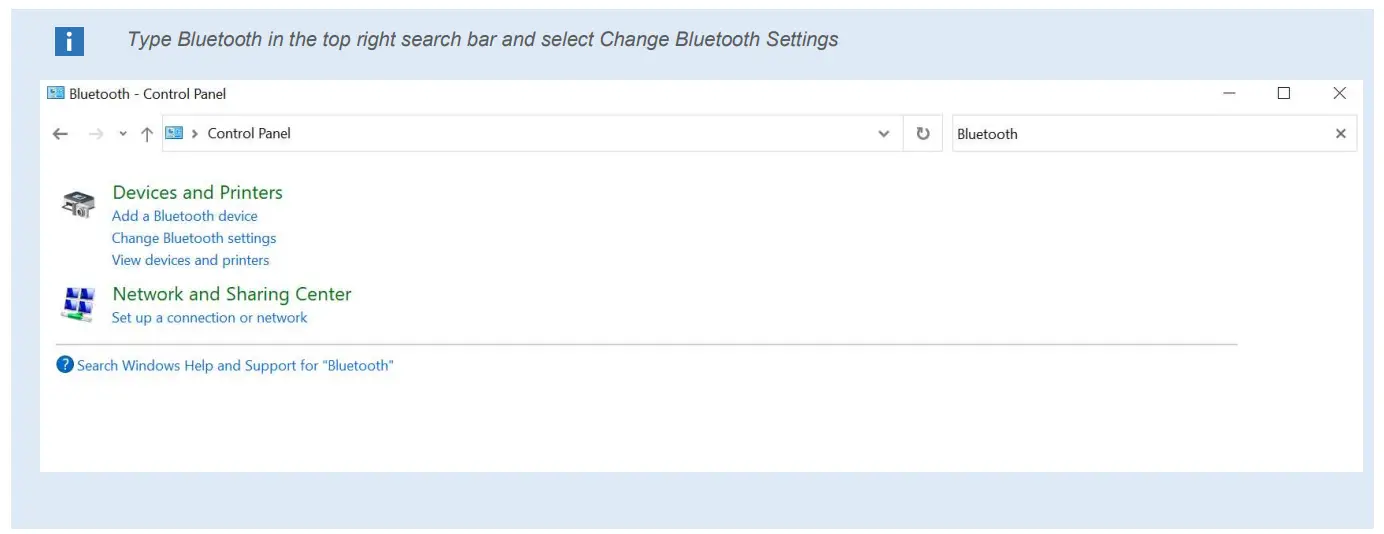Click into the Bluetooth search field
Image resolution: width=1384 pixels, height=534 pixels.
pos(1140,134)
